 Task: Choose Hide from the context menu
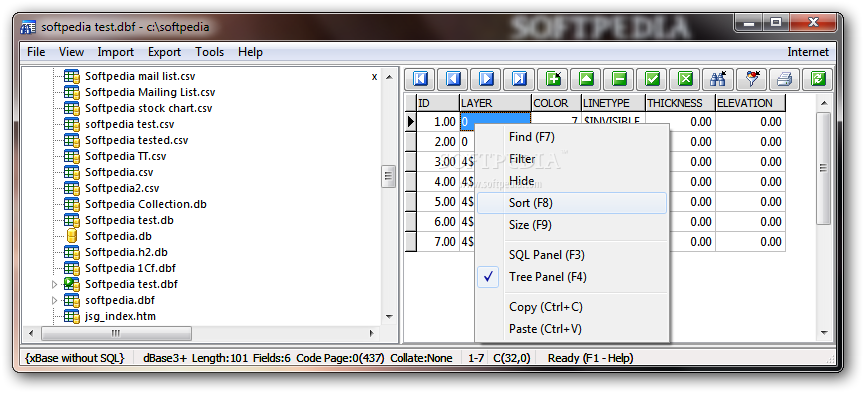tap(571, 181)
